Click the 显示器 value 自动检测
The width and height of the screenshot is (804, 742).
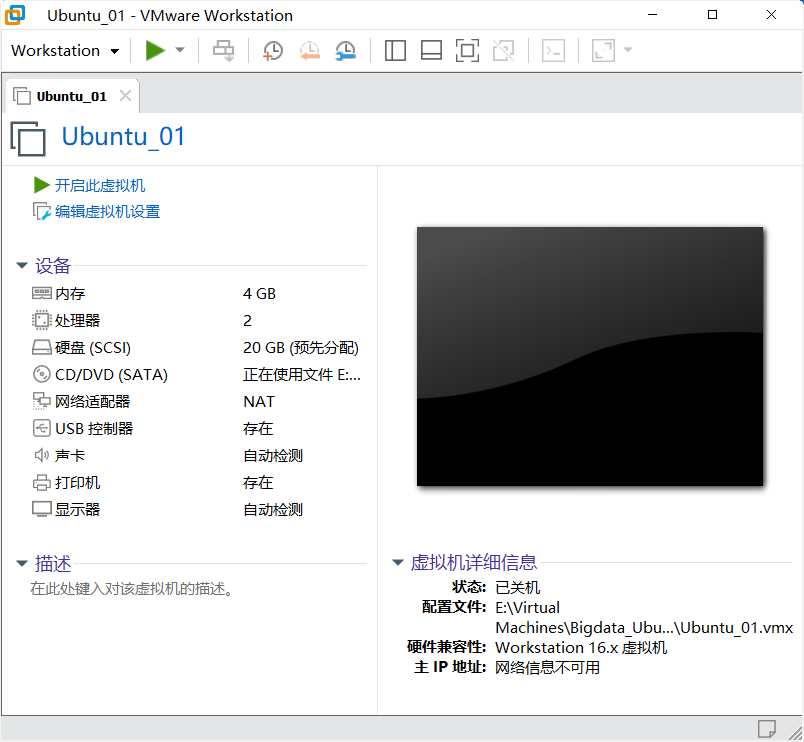[x=273, y=510]
